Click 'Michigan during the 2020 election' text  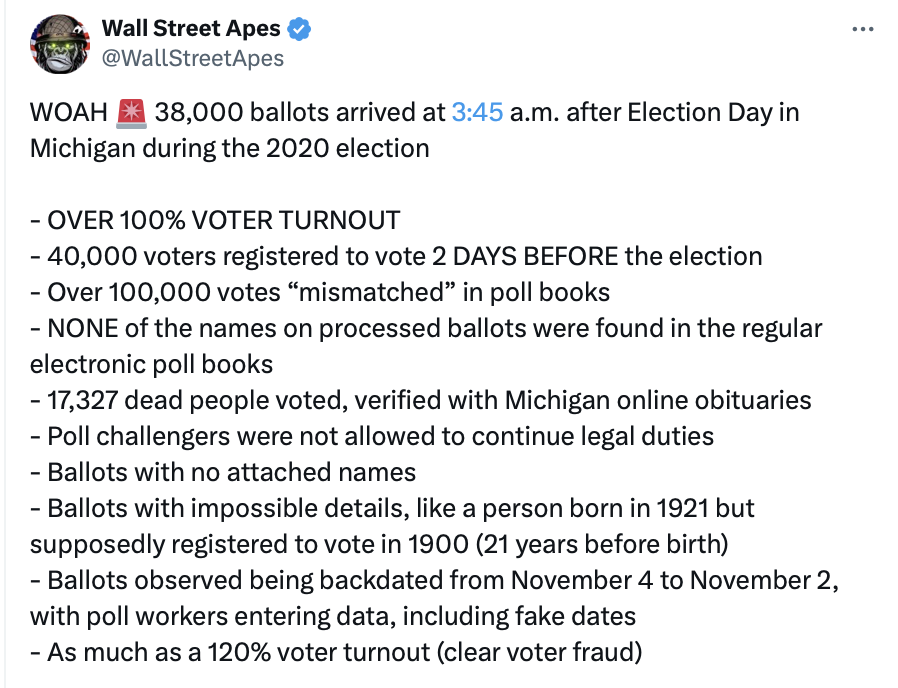(x=229, y=148)
